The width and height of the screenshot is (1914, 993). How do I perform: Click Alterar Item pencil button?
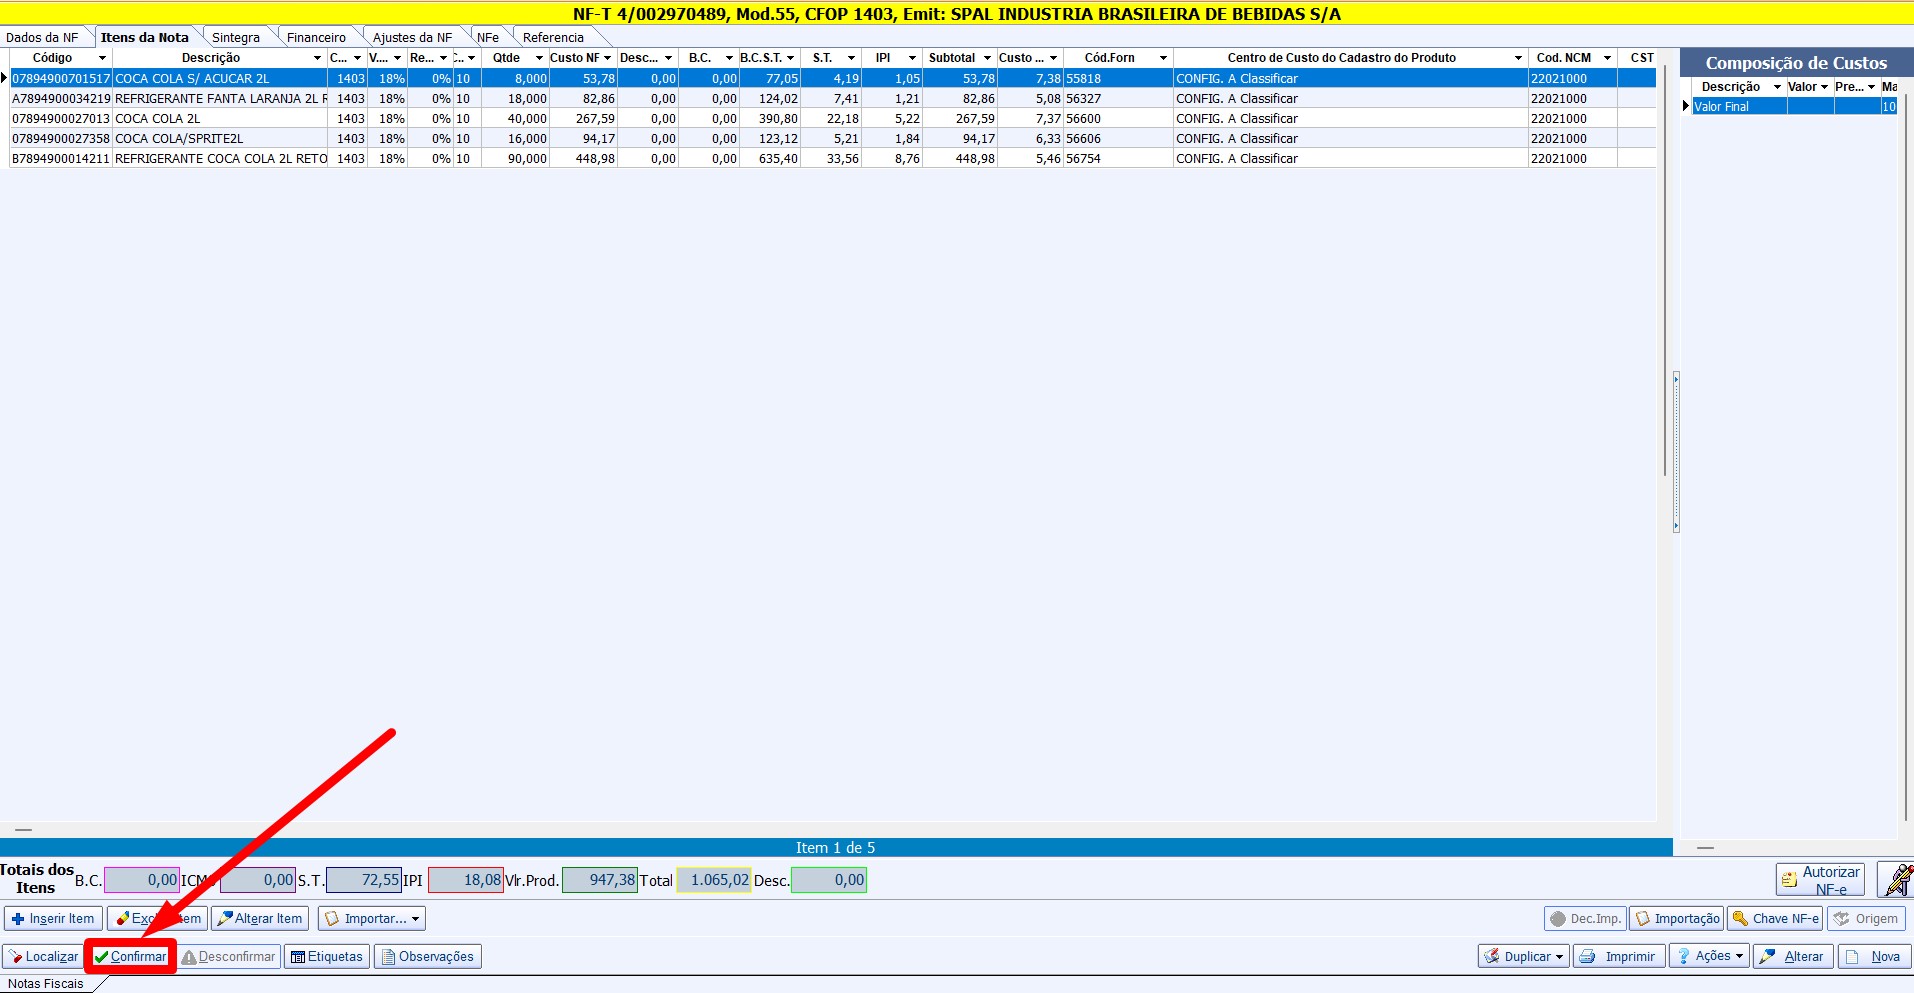[260, 918]
